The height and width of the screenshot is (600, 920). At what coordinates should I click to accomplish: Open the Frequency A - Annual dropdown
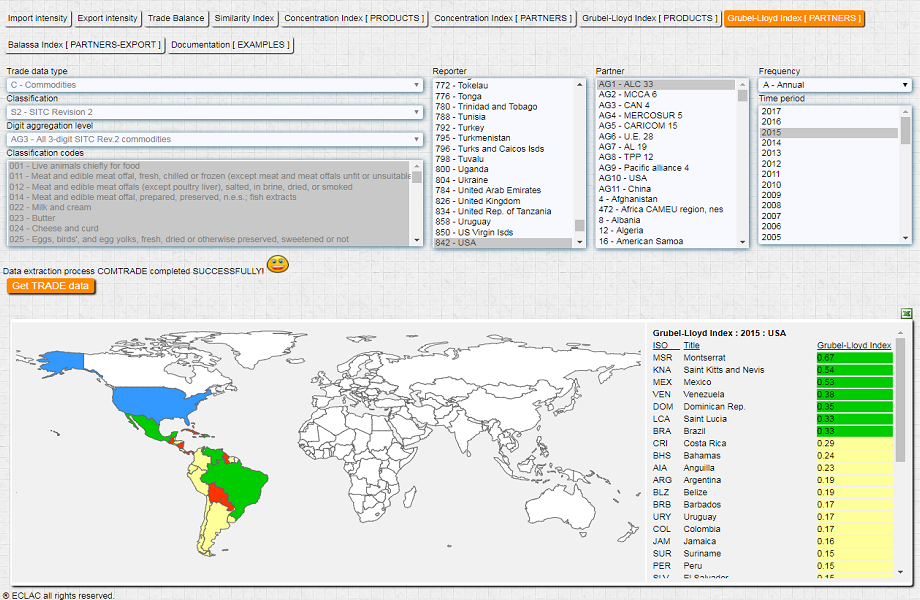click(x=834, y=85)
